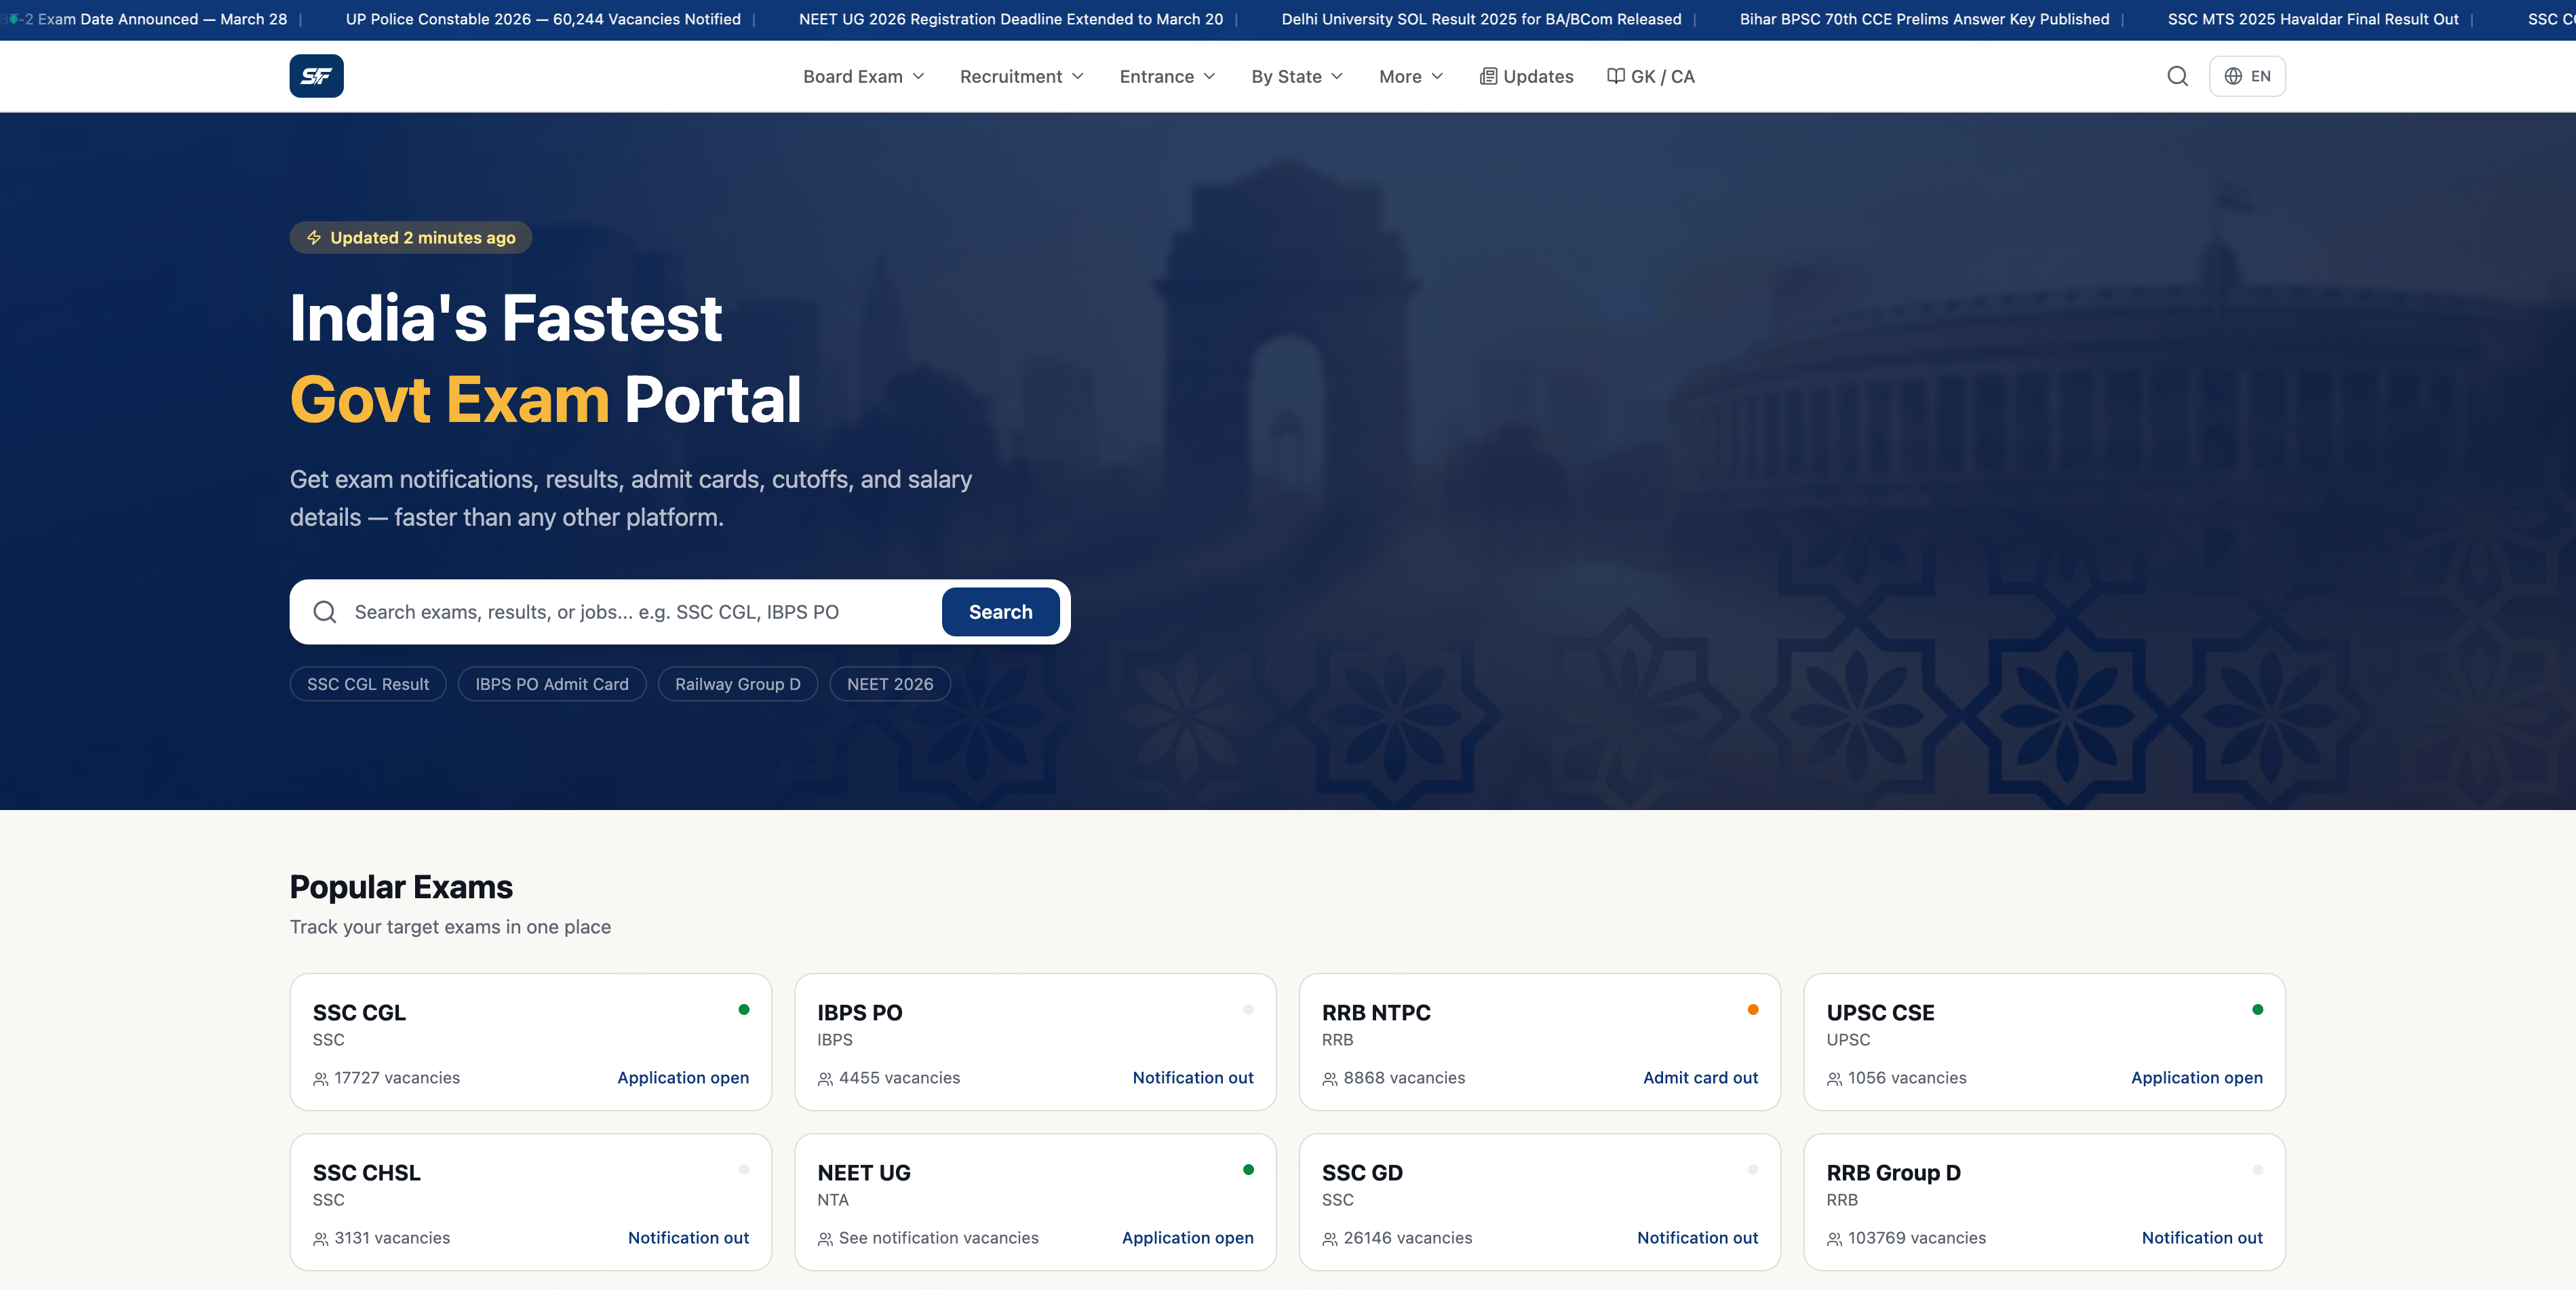The image size is (2576, 1289).
Task: Open the By State dropdown
Action: [x=1297, y=76]
